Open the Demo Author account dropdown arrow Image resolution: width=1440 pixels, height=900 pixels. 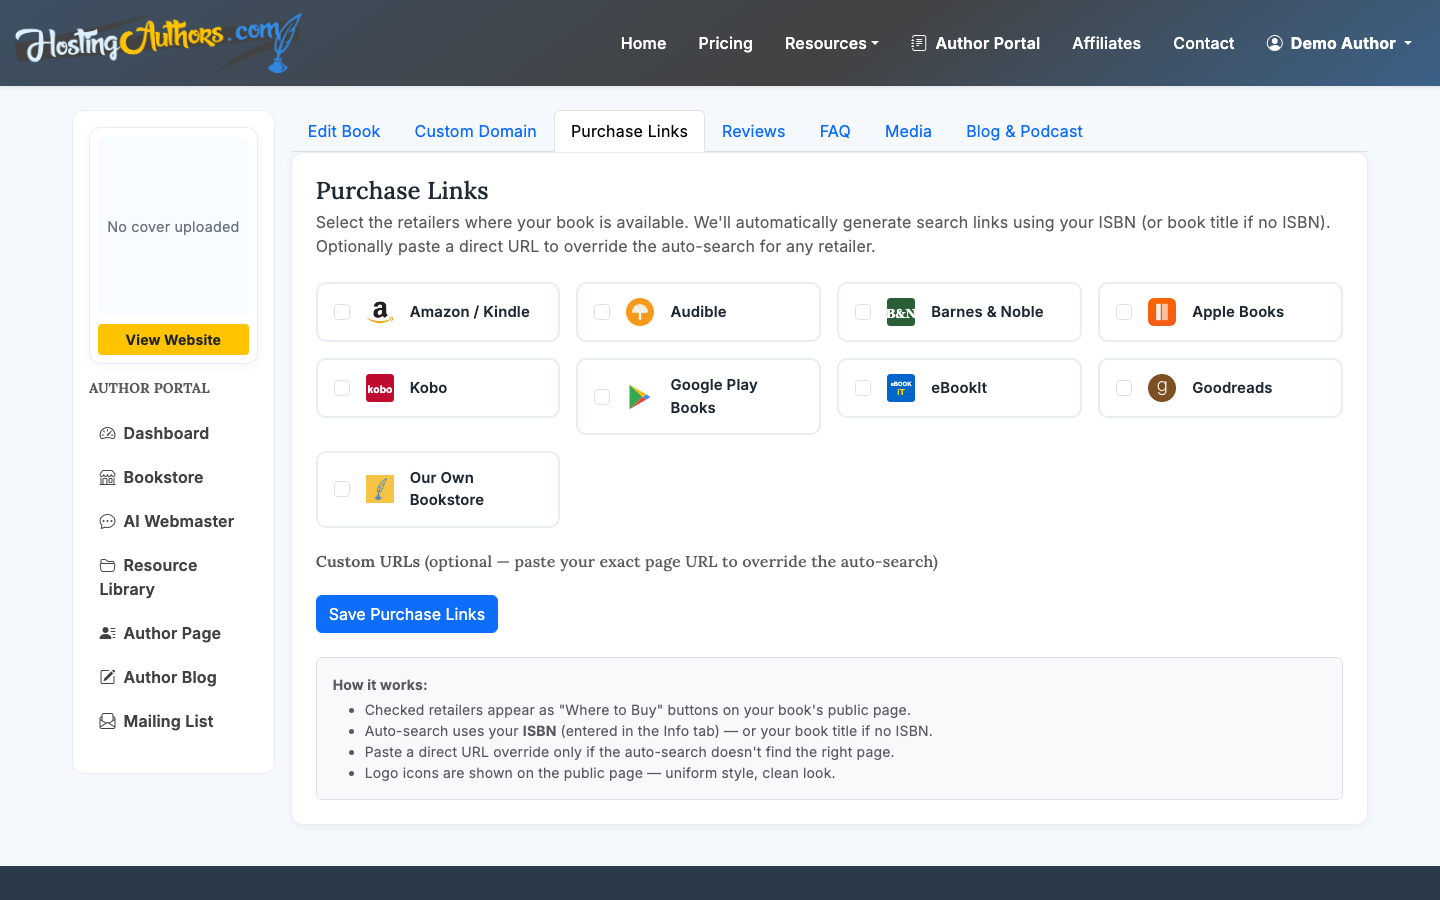tap(1408, 43)
